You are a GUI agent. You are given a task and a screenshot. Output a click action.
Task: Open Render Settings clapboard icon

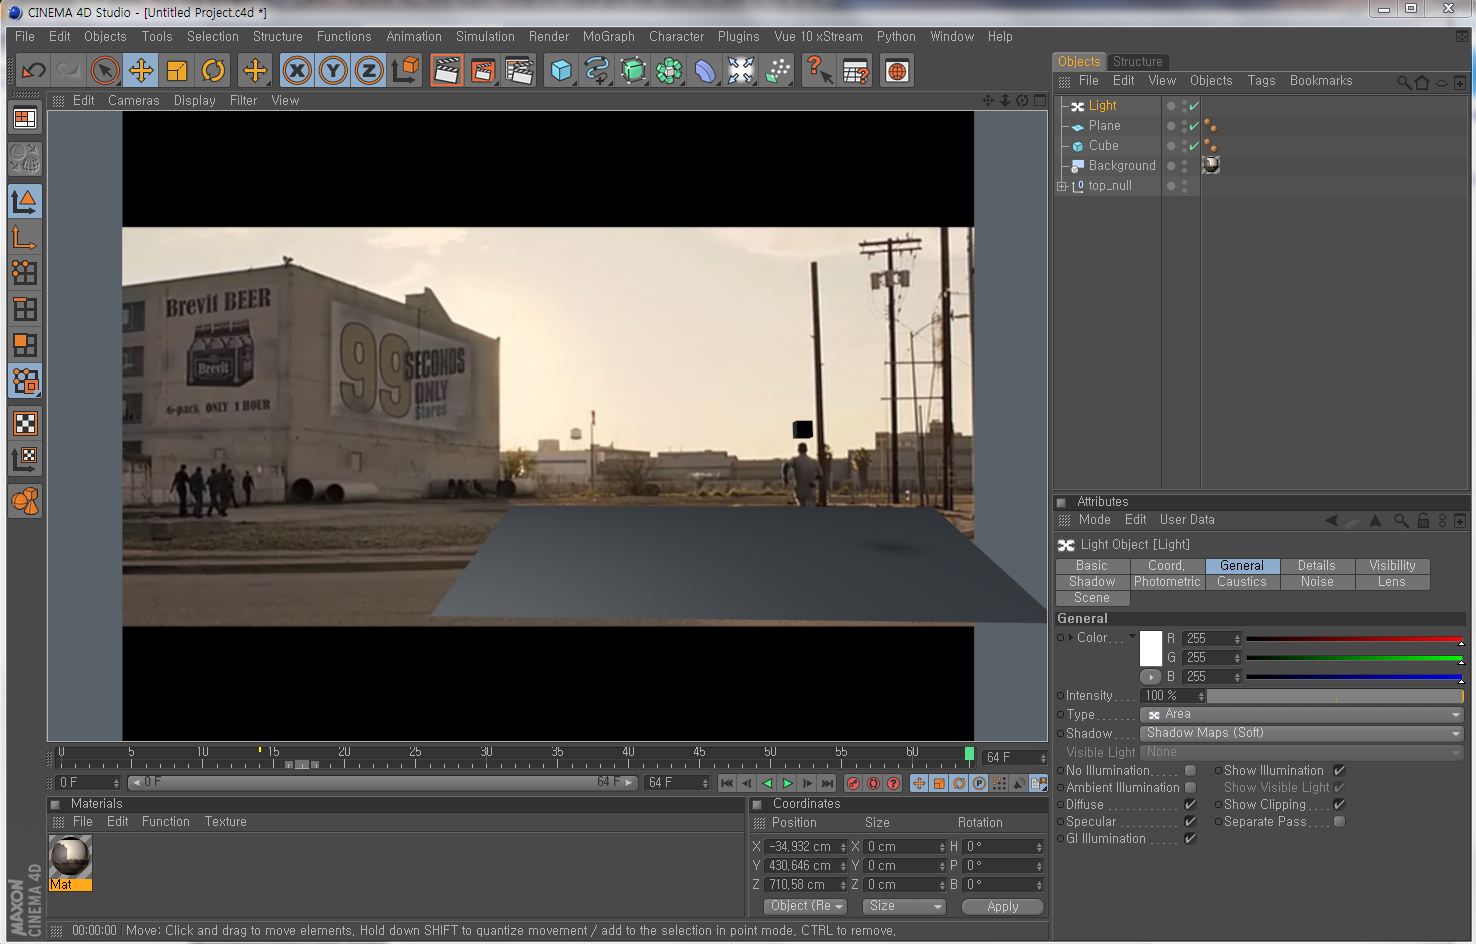(x=519, y=71)
